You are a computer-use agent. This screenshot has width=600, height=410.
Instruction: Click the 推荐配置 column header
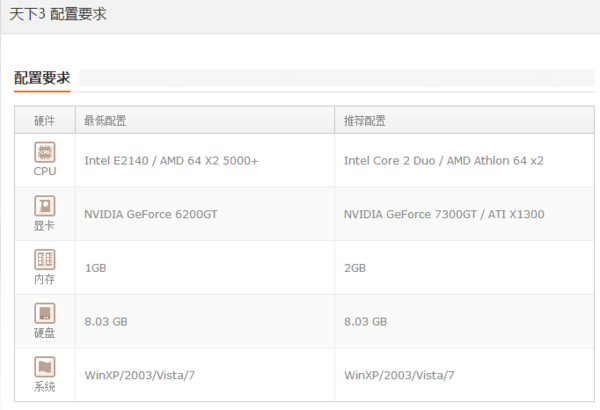(x=365, y=121)
